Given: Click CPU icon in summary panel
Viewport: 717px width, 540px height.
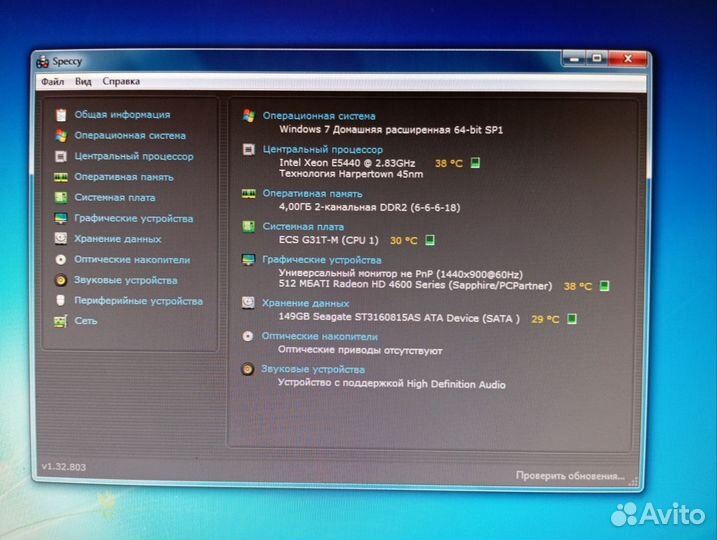Looking at the screenshot, I should pos(248,149).
